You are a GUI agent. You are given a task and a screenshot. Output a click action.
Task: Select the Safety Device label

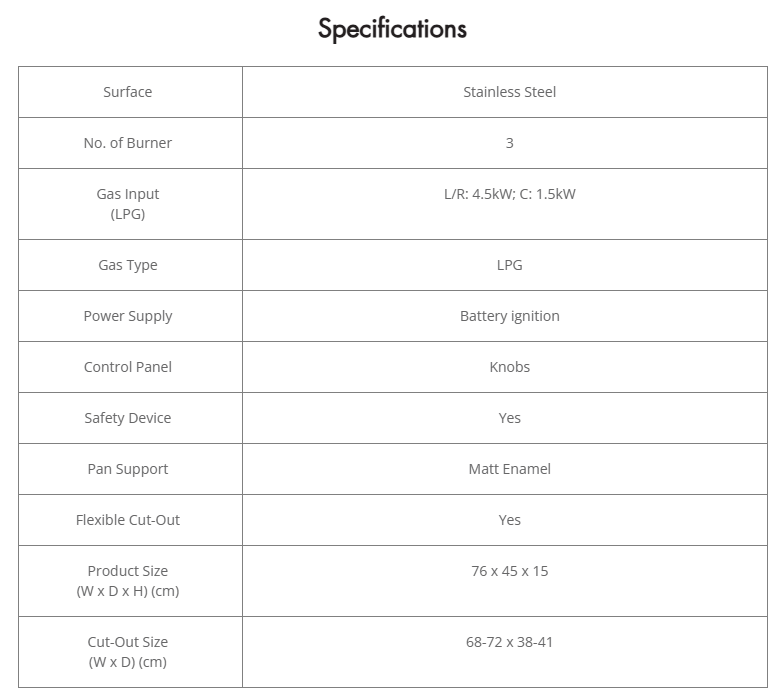128,418
